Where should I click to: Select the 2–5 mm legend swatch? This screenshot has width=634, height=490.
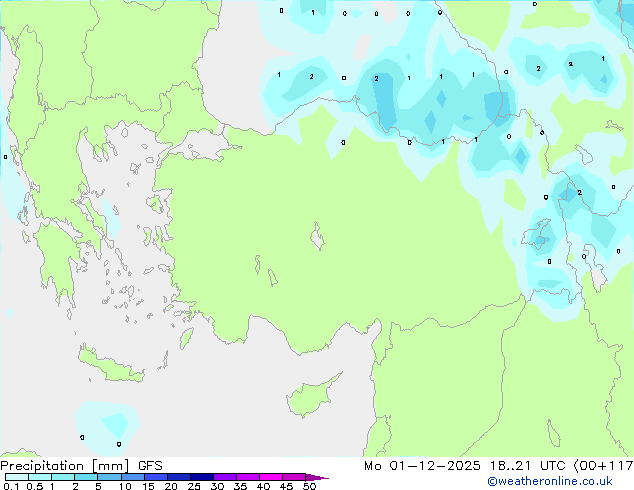pyautogui.click(x=86, y=477)
